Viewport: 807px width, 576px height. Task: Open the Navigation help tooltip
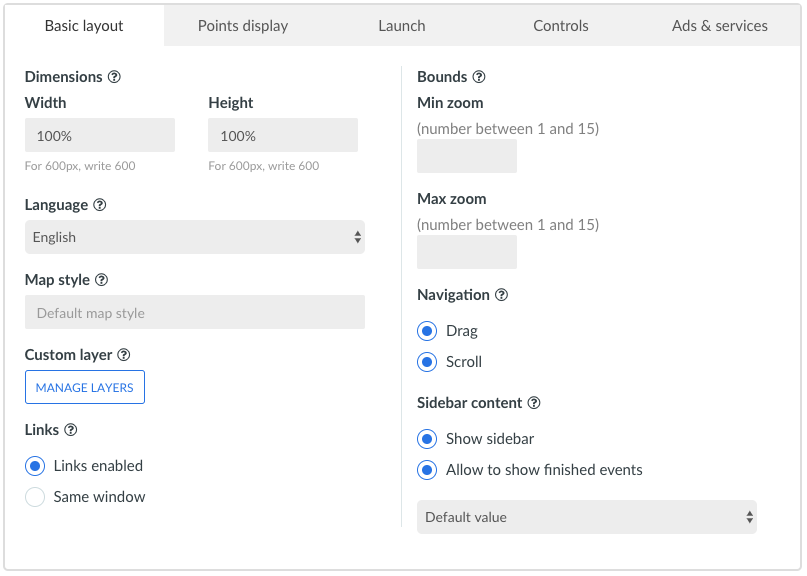tap(500, 295)
